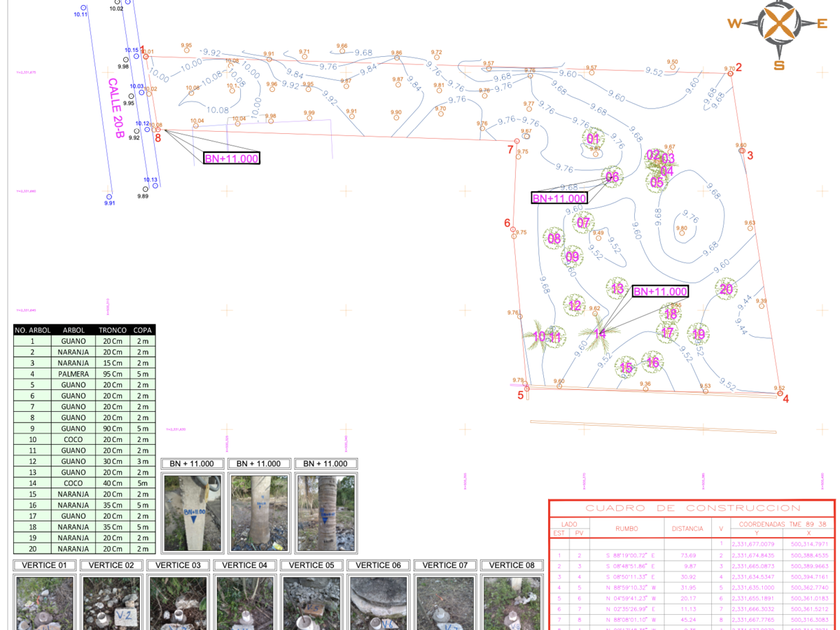Click red vertex number 7 on the boundary
The height and width of the screenshot is (630, 840).
click(x=510, y=149)
